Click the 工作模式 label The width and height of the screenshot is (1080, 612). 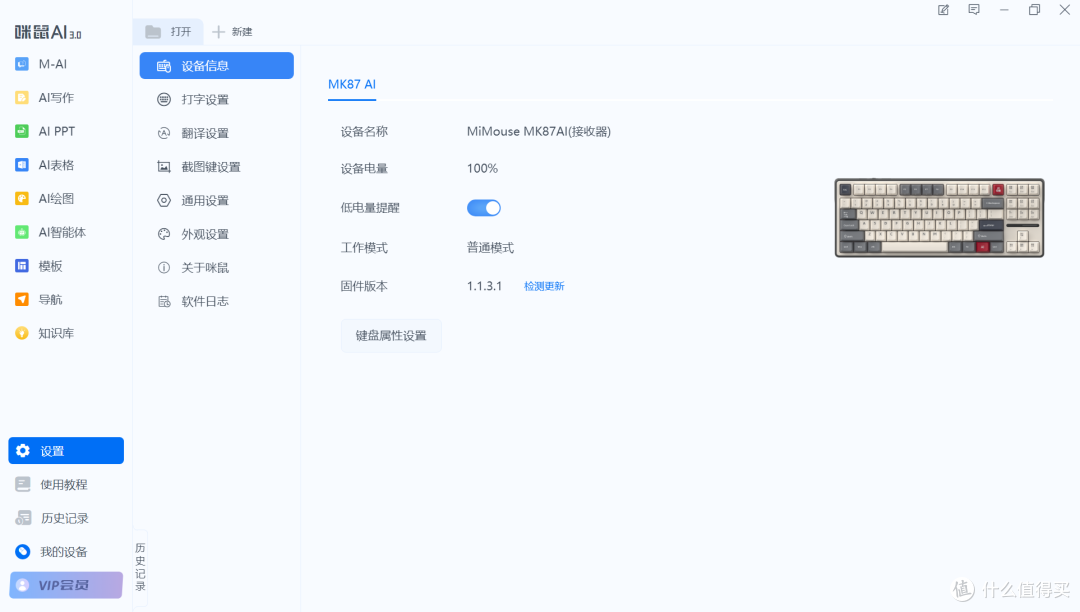click(x=364, y=248)
